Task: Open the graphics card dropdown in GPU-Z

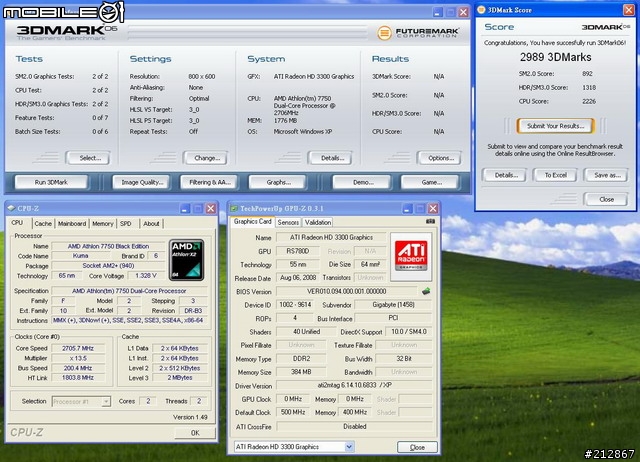Action: (349, 446)
